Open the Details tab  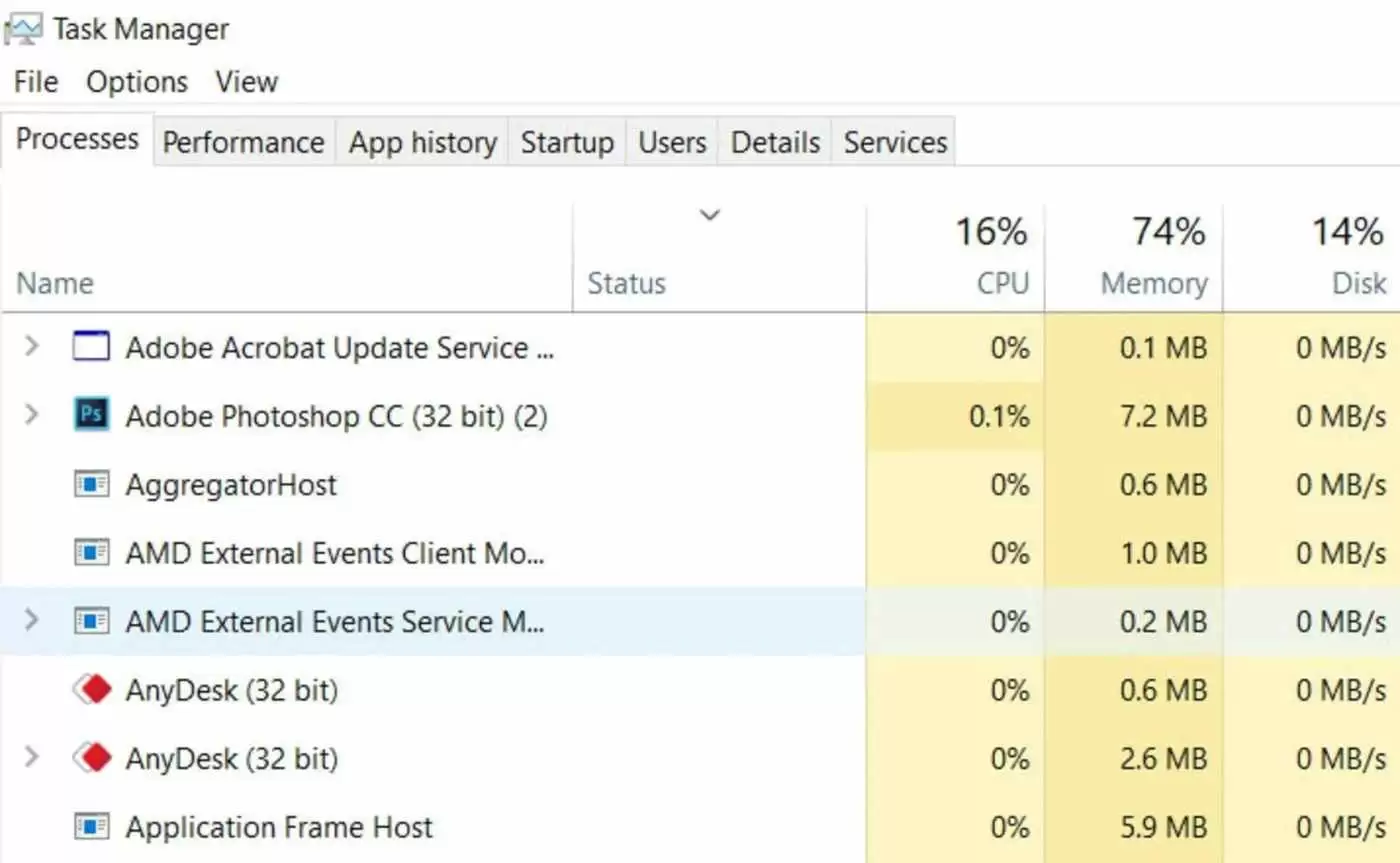(775, 142)
